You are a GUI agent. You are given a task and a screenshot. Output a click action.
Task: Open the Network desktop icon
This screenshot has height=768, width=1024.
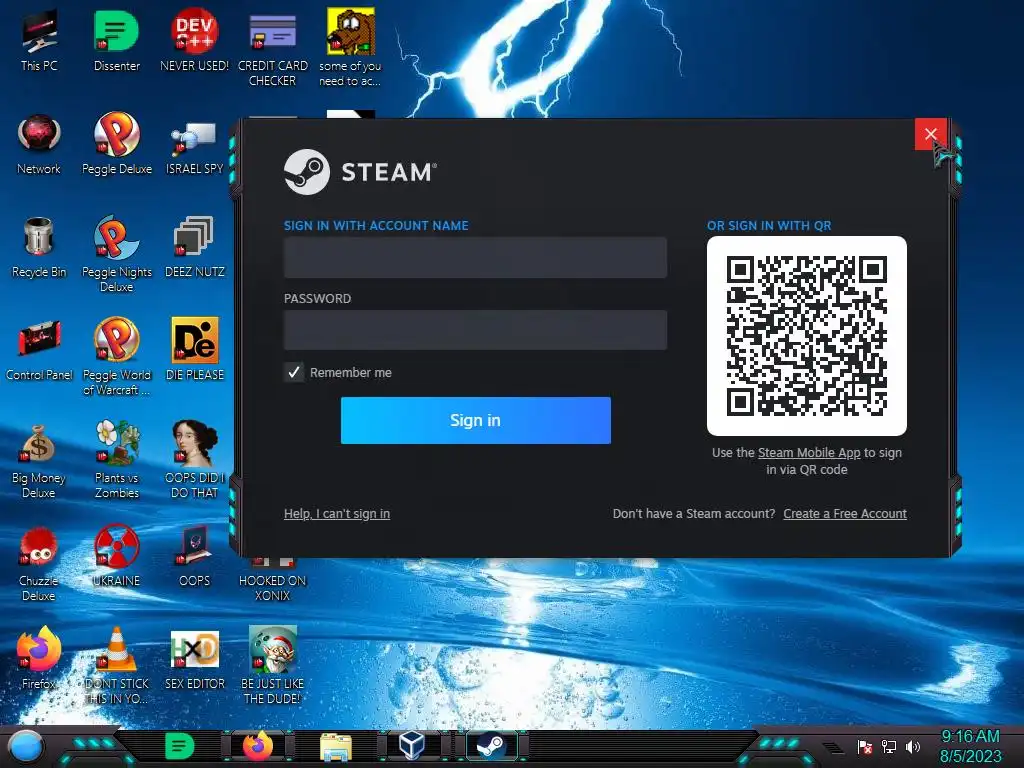[x=39, y=144]
